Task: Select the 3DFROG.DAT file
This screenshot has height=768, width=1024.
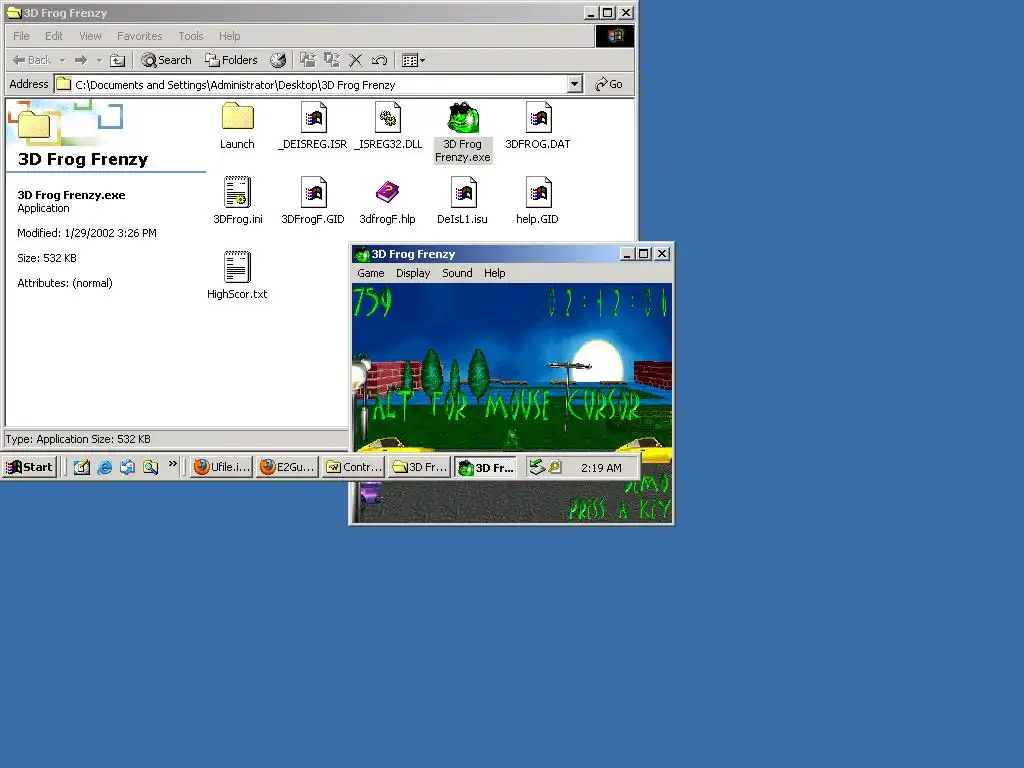Action: [537, 126]
